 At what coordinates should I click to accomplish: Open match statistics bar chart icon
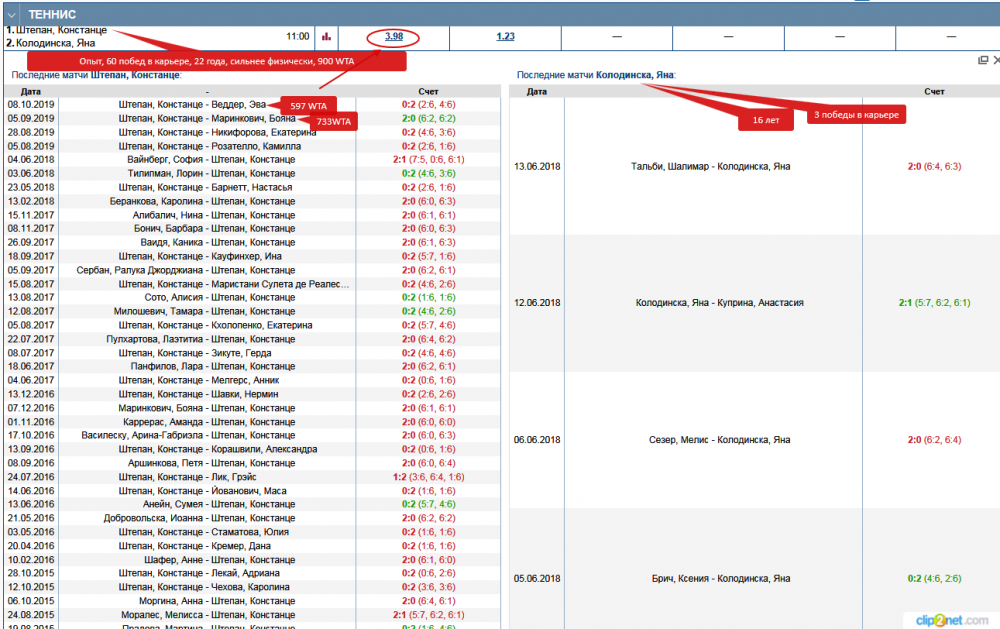(326, 37)
